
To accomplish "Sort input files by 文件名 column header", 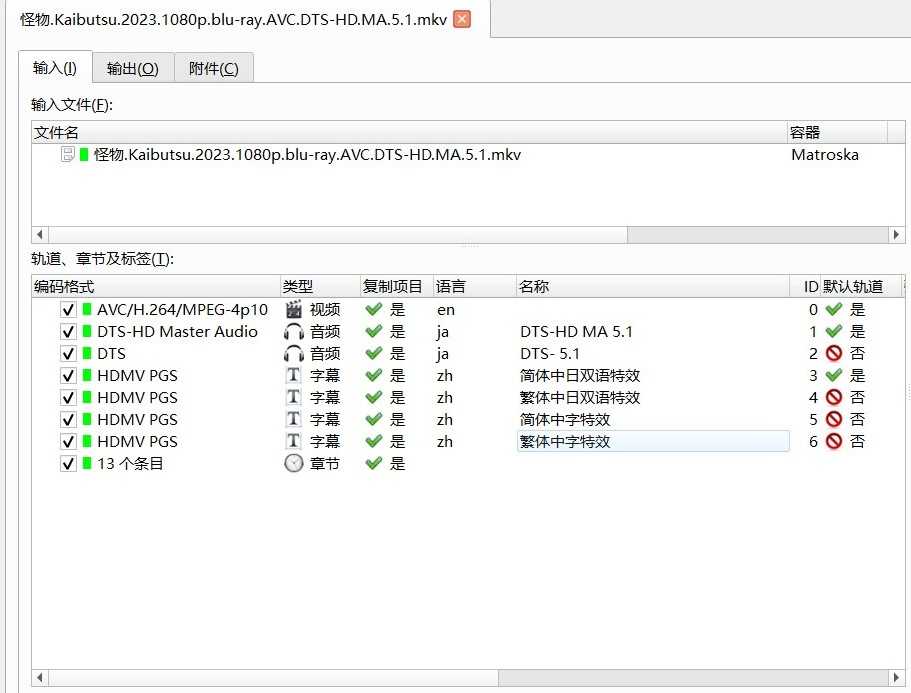I will click(409, 132).
